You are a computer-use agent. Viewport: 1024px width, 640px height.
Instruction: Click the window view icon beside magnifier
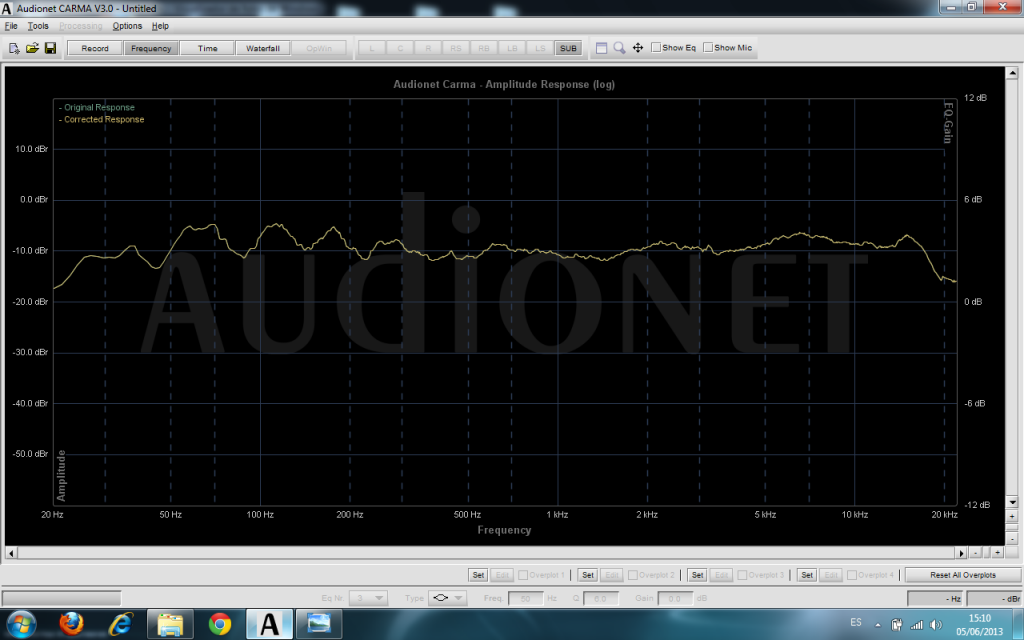[601, 48]
